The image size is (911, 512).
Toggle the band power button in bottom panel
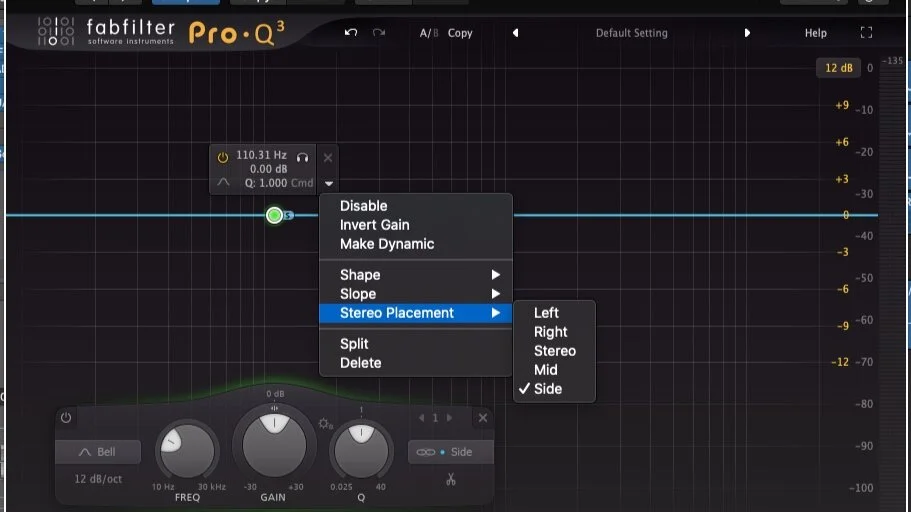pos(66,417)
